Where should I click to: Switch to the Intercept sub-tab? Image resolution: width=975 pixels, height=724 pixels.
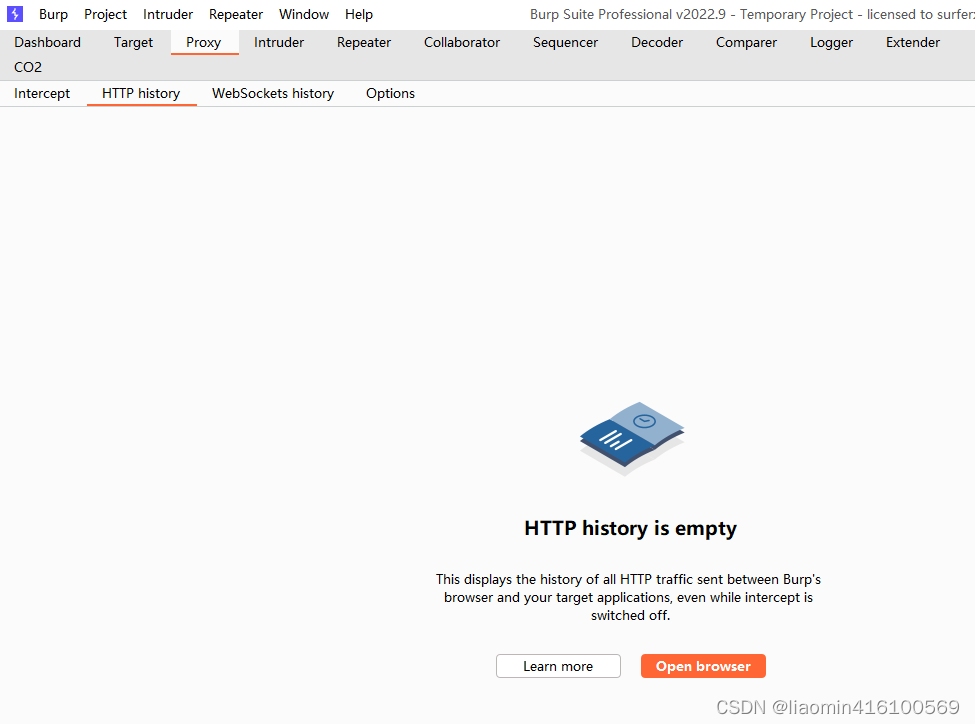point(42,93)
